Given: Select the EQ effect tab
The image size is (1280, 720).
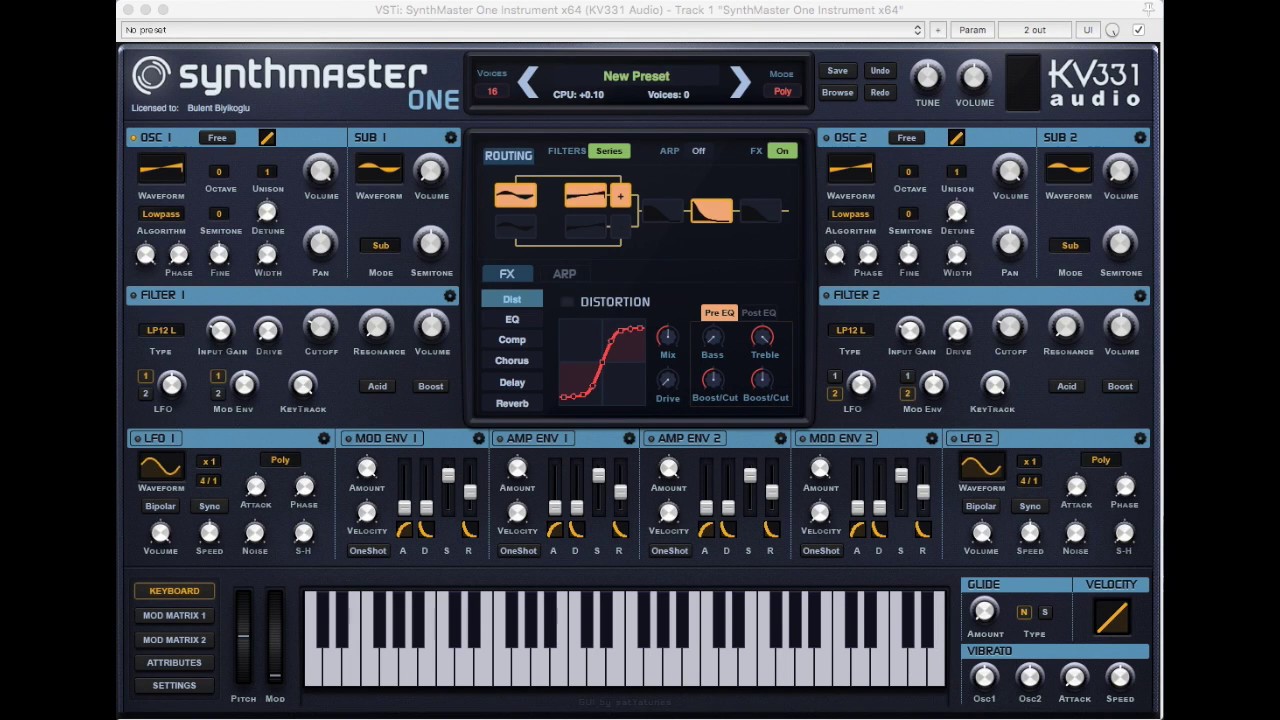Looking at the screenshot, I should [512, 319].
